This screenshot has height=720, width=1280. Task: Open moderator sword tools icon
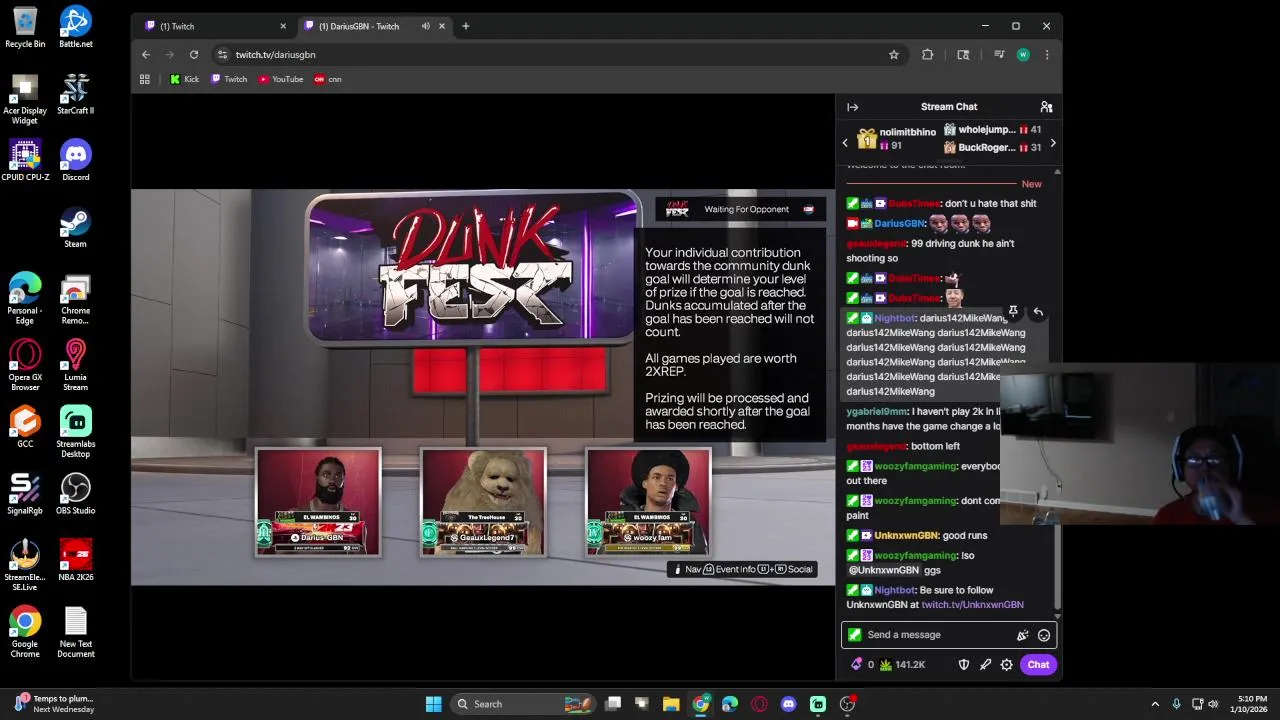pyautogui.click(x=985, y=664)
